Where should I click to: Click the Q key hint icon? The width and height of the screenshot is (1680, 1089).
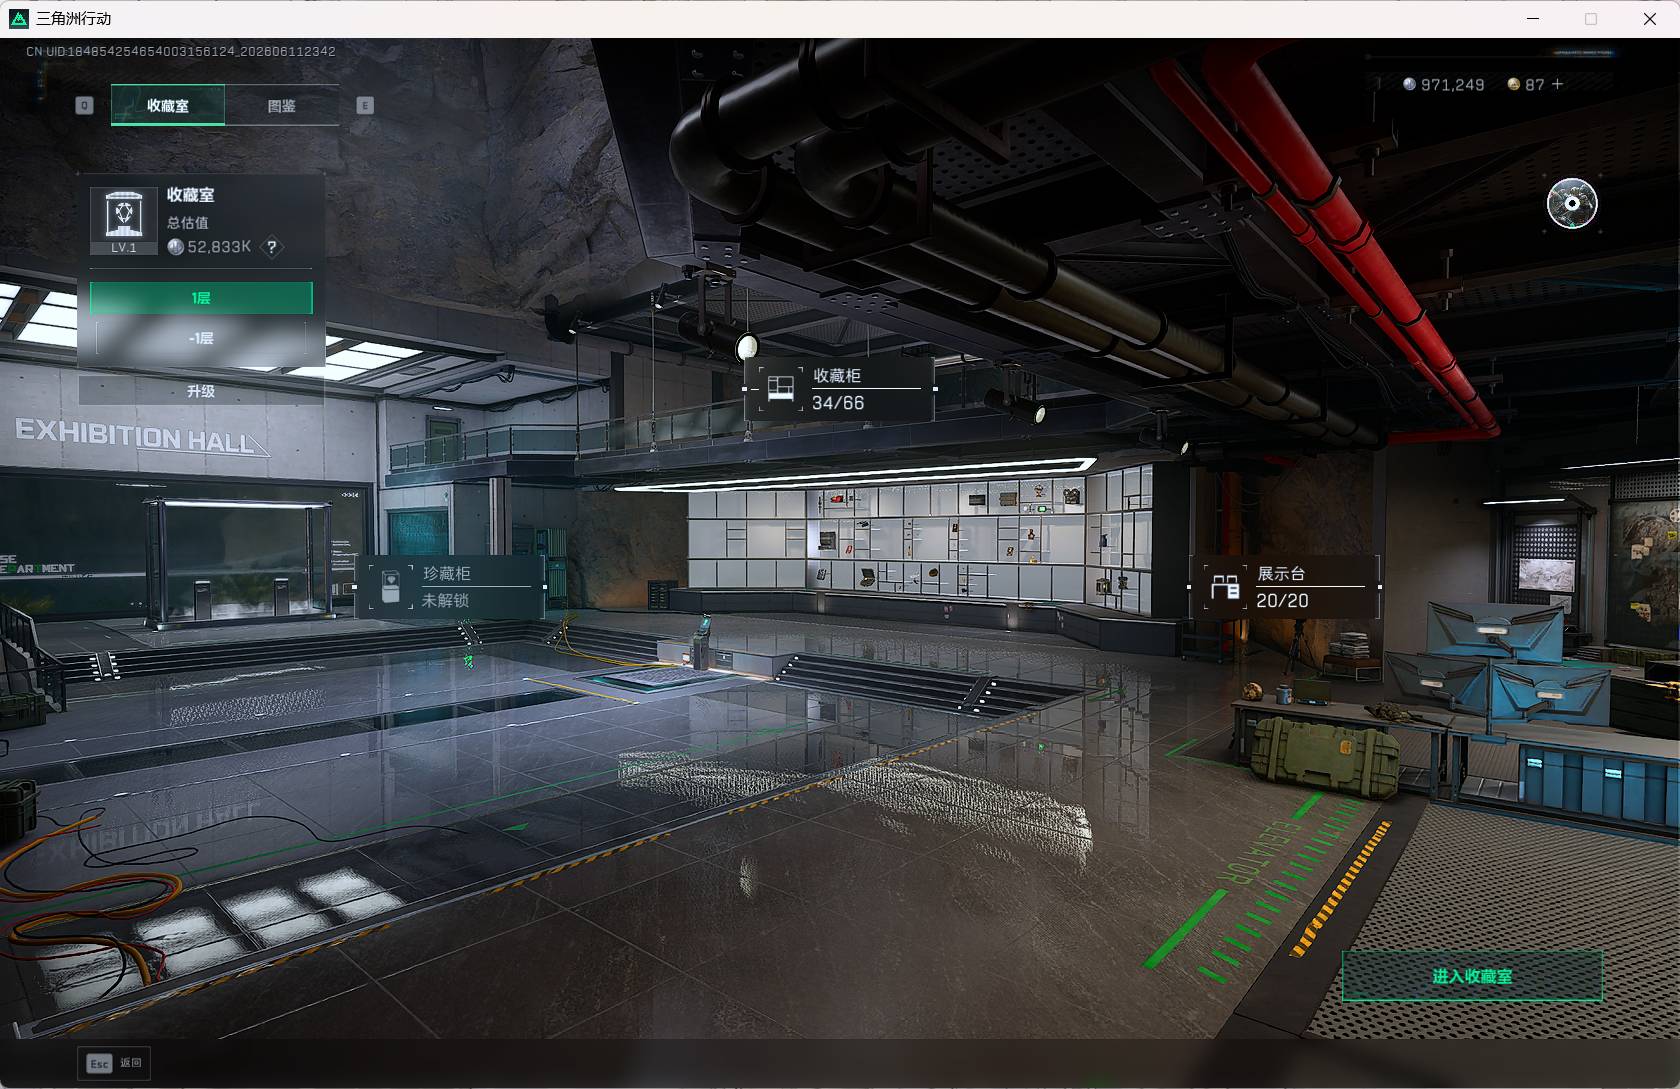point(85,106)
